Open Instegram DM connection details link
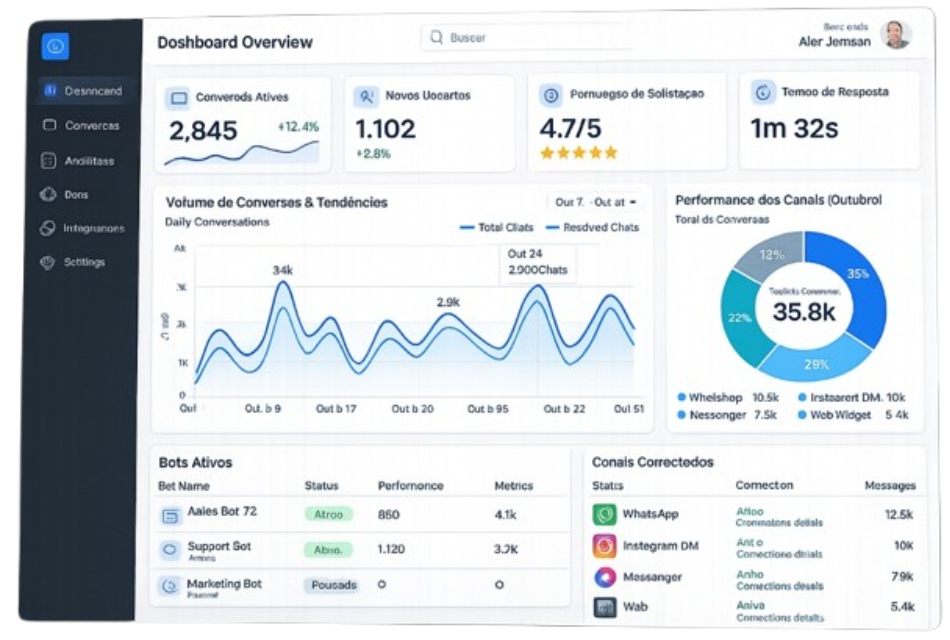Viewport: 950px width, 640px height. [779, 554]
